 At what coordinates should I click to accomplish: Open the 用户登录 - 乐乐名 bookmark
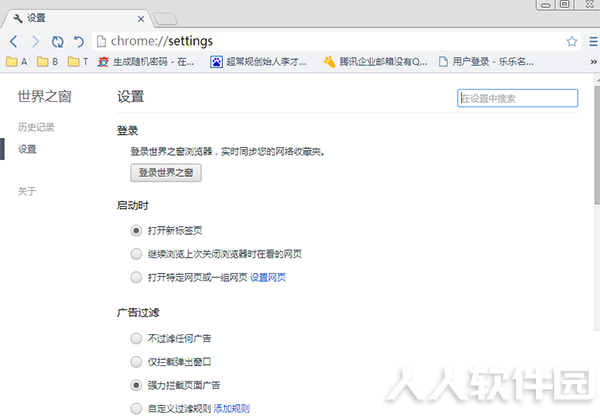(x=486, y=62)
